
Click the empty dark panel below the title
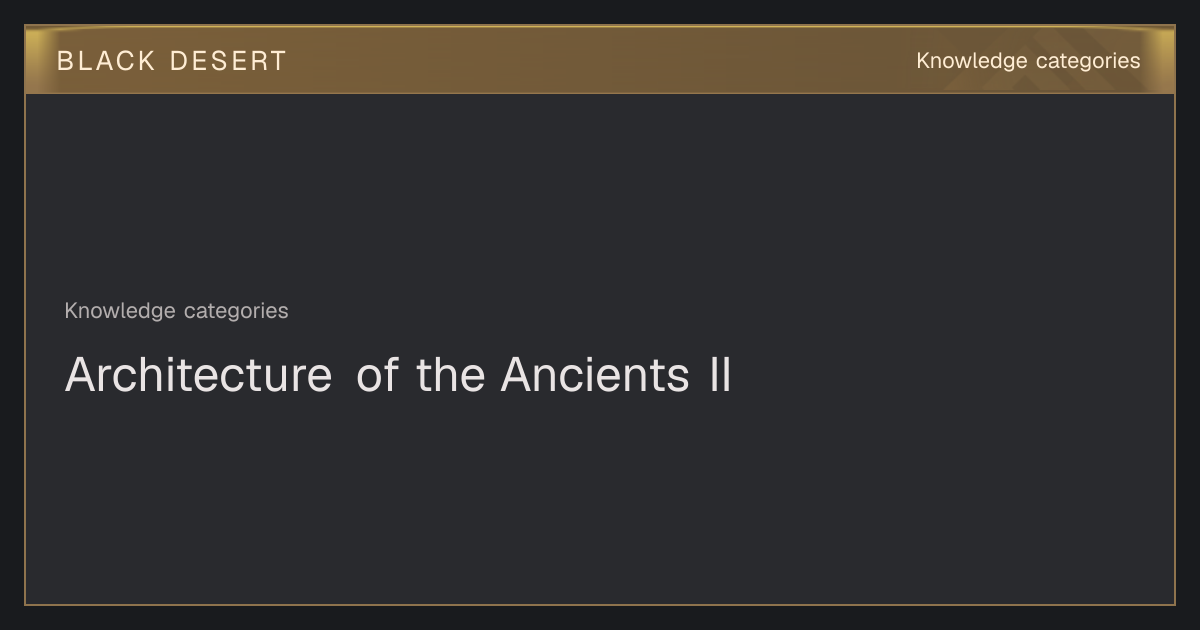click(600, 500)
